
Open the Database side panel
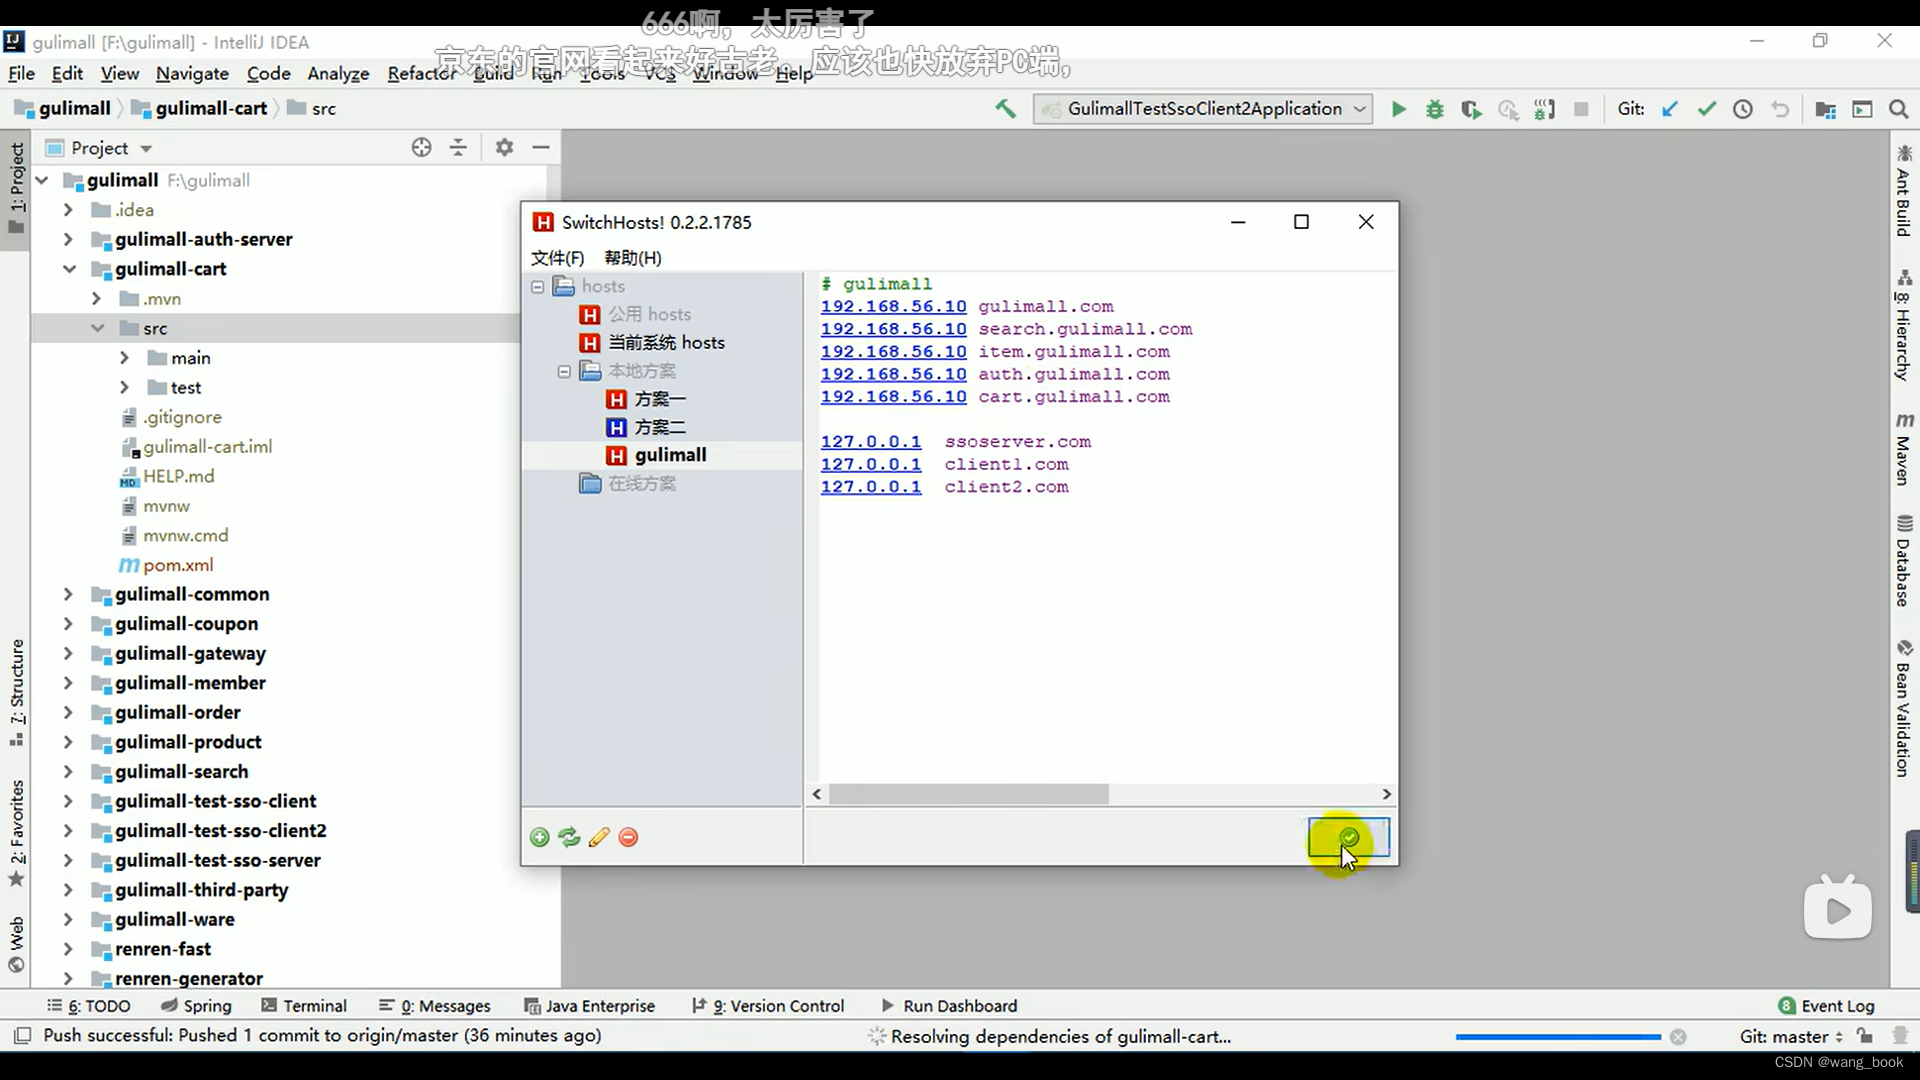(1904, 561)
